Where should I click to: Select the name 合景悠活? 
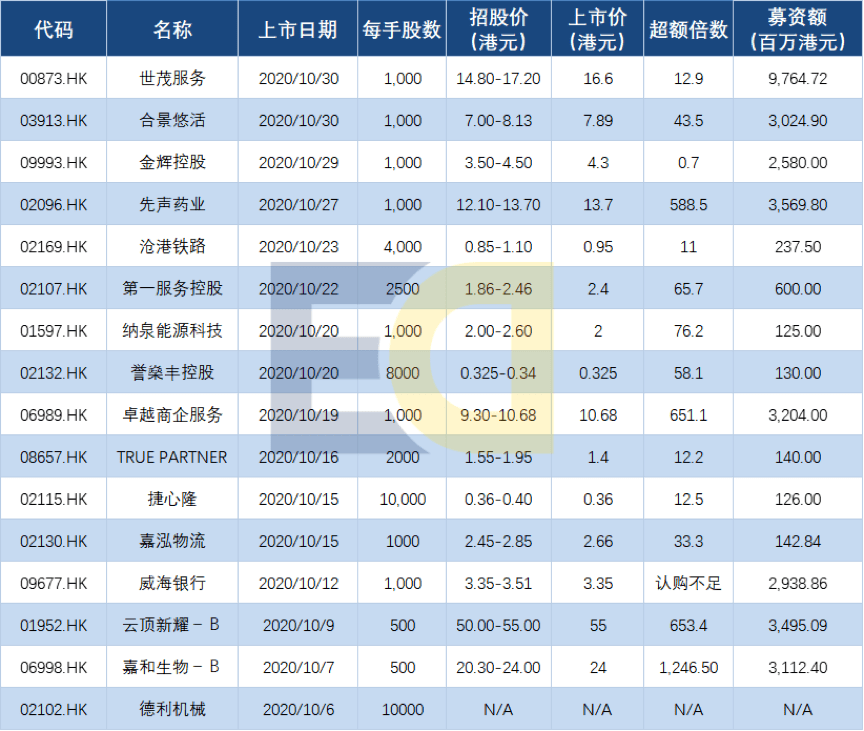[x=172, y=121]
